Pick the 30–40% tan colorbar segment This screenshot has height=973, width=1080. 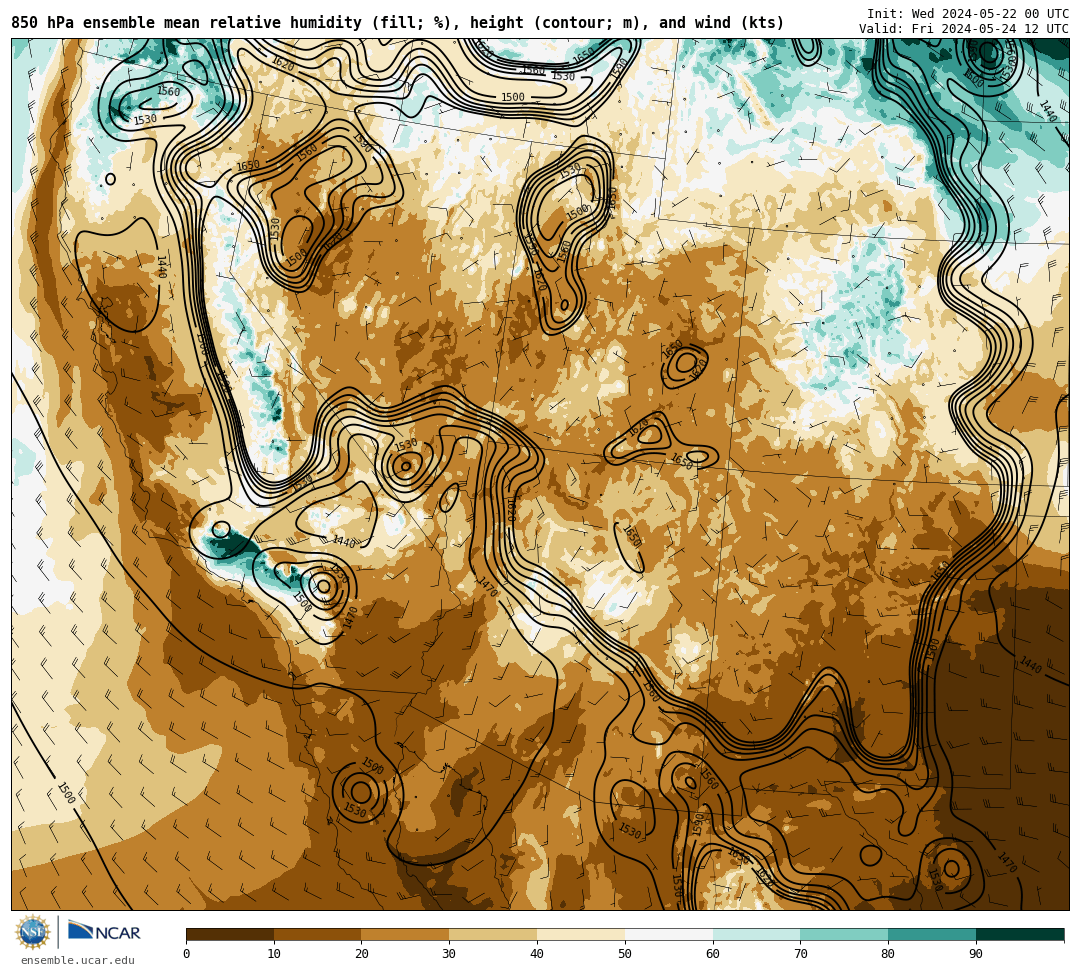(493, 934)
